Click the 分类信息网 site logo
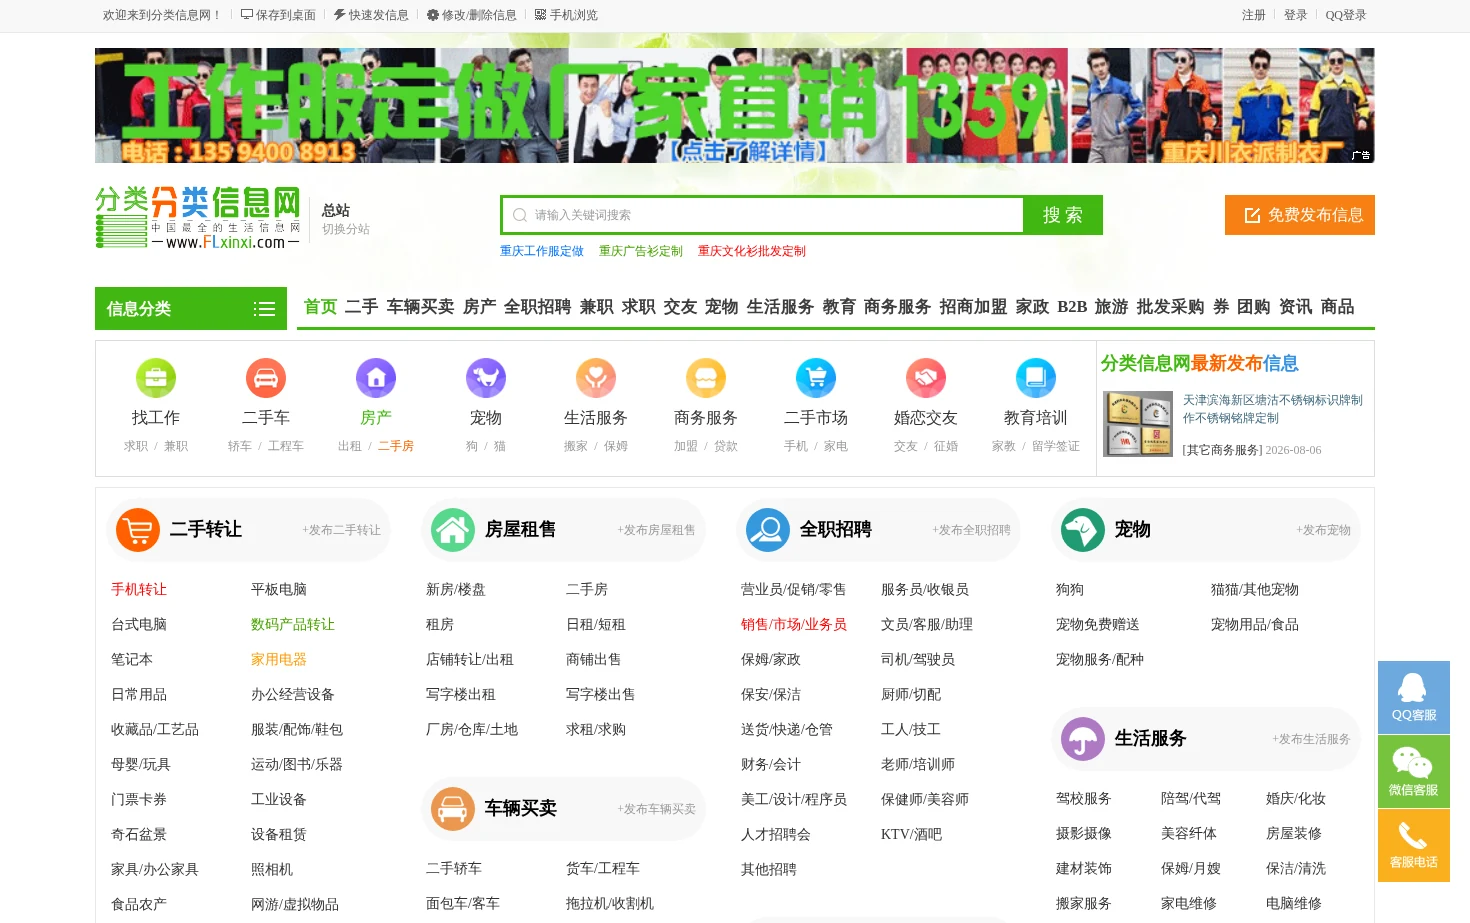1470x923 pixels. [198, 217]
